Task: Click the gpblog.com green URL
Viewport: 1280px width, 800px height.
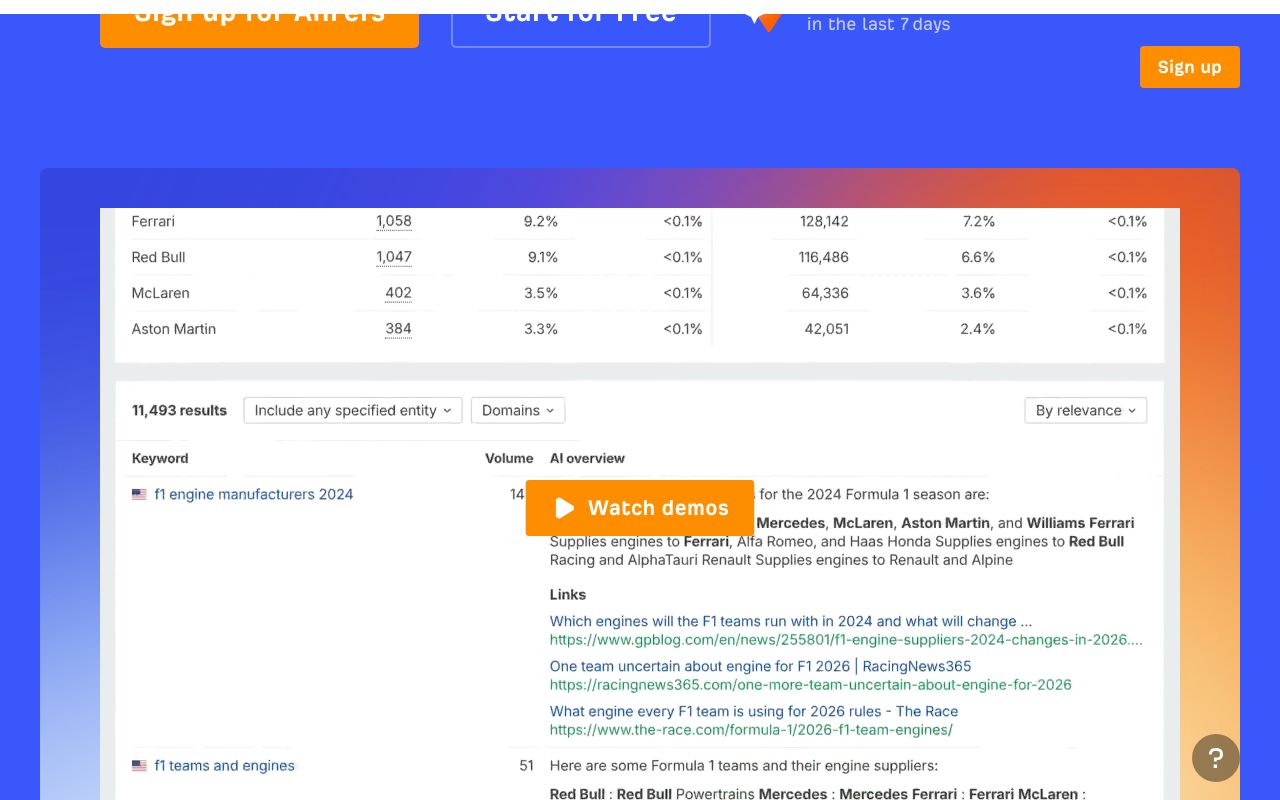Action: click(846, 640)
